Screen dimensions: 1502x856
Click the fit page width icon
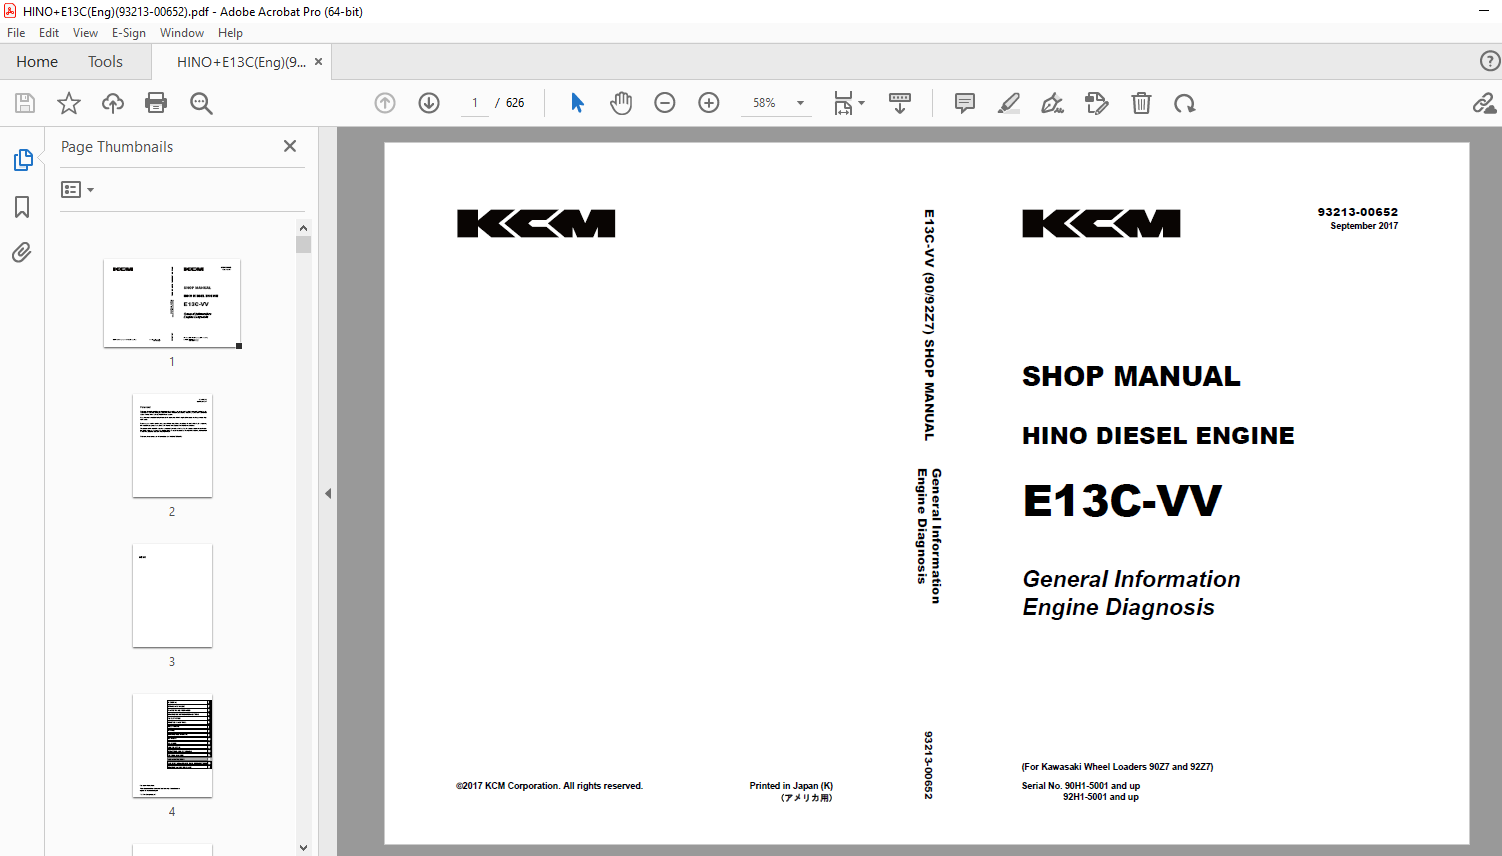click(x=844, y=103)
